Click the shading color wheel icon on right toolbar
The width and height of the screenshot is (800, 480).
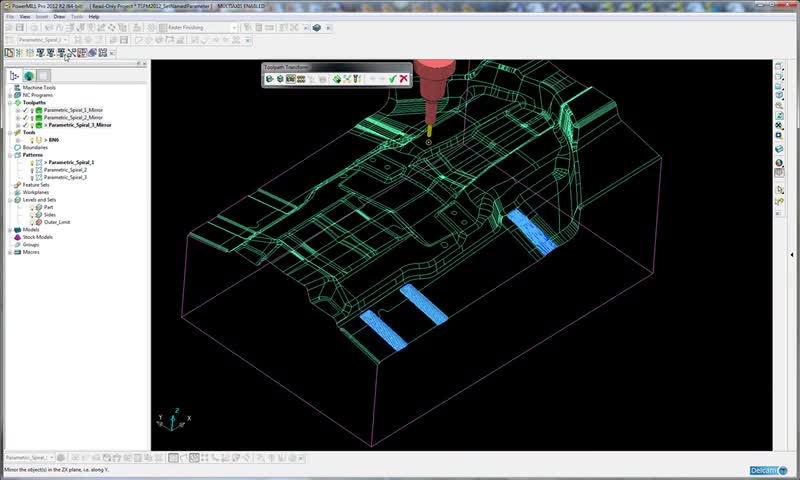(x=779, y=163)
